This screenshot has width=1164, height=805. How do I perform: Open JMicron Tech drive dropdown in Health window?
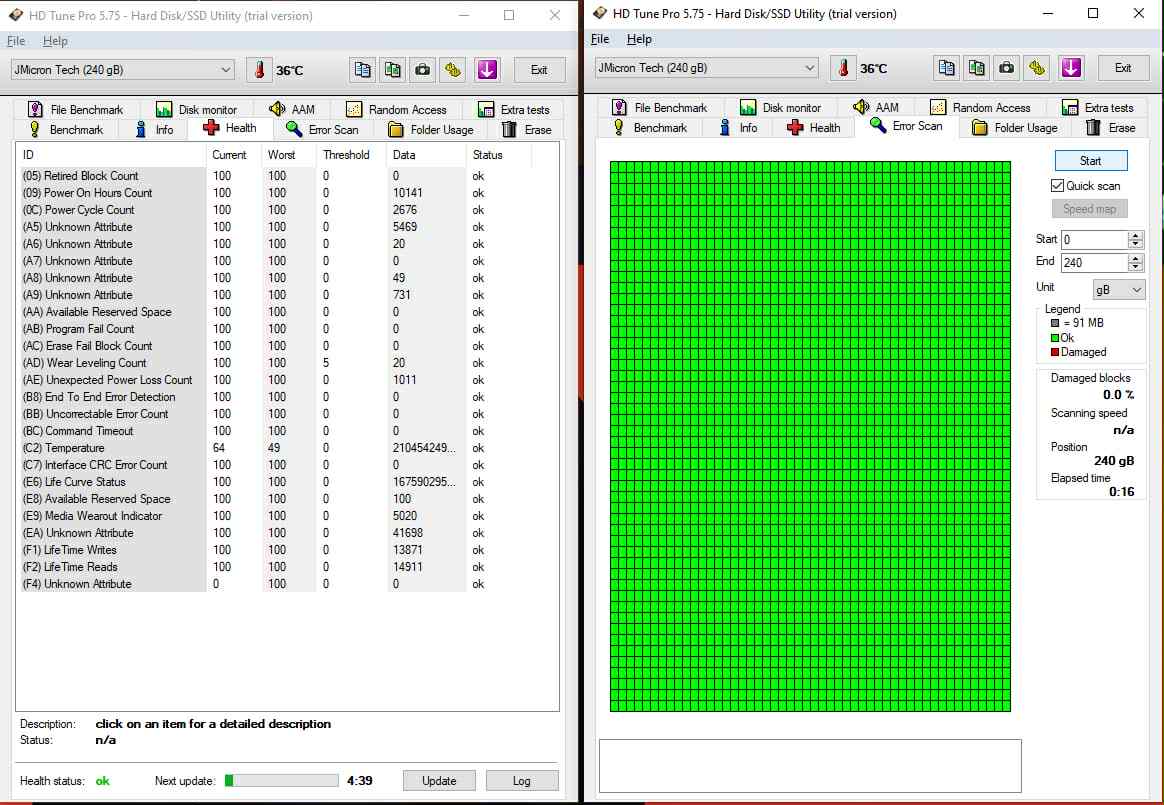pos(122,70)
